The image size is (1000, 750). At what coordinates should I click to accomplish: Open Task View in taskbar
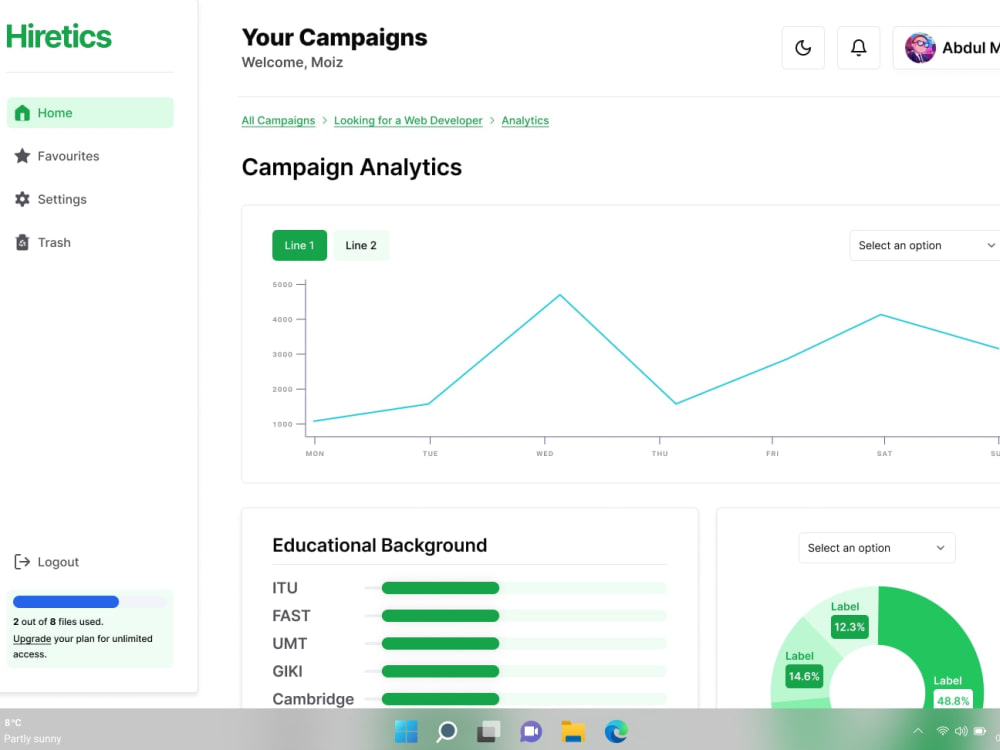click(x=489, y=731)
